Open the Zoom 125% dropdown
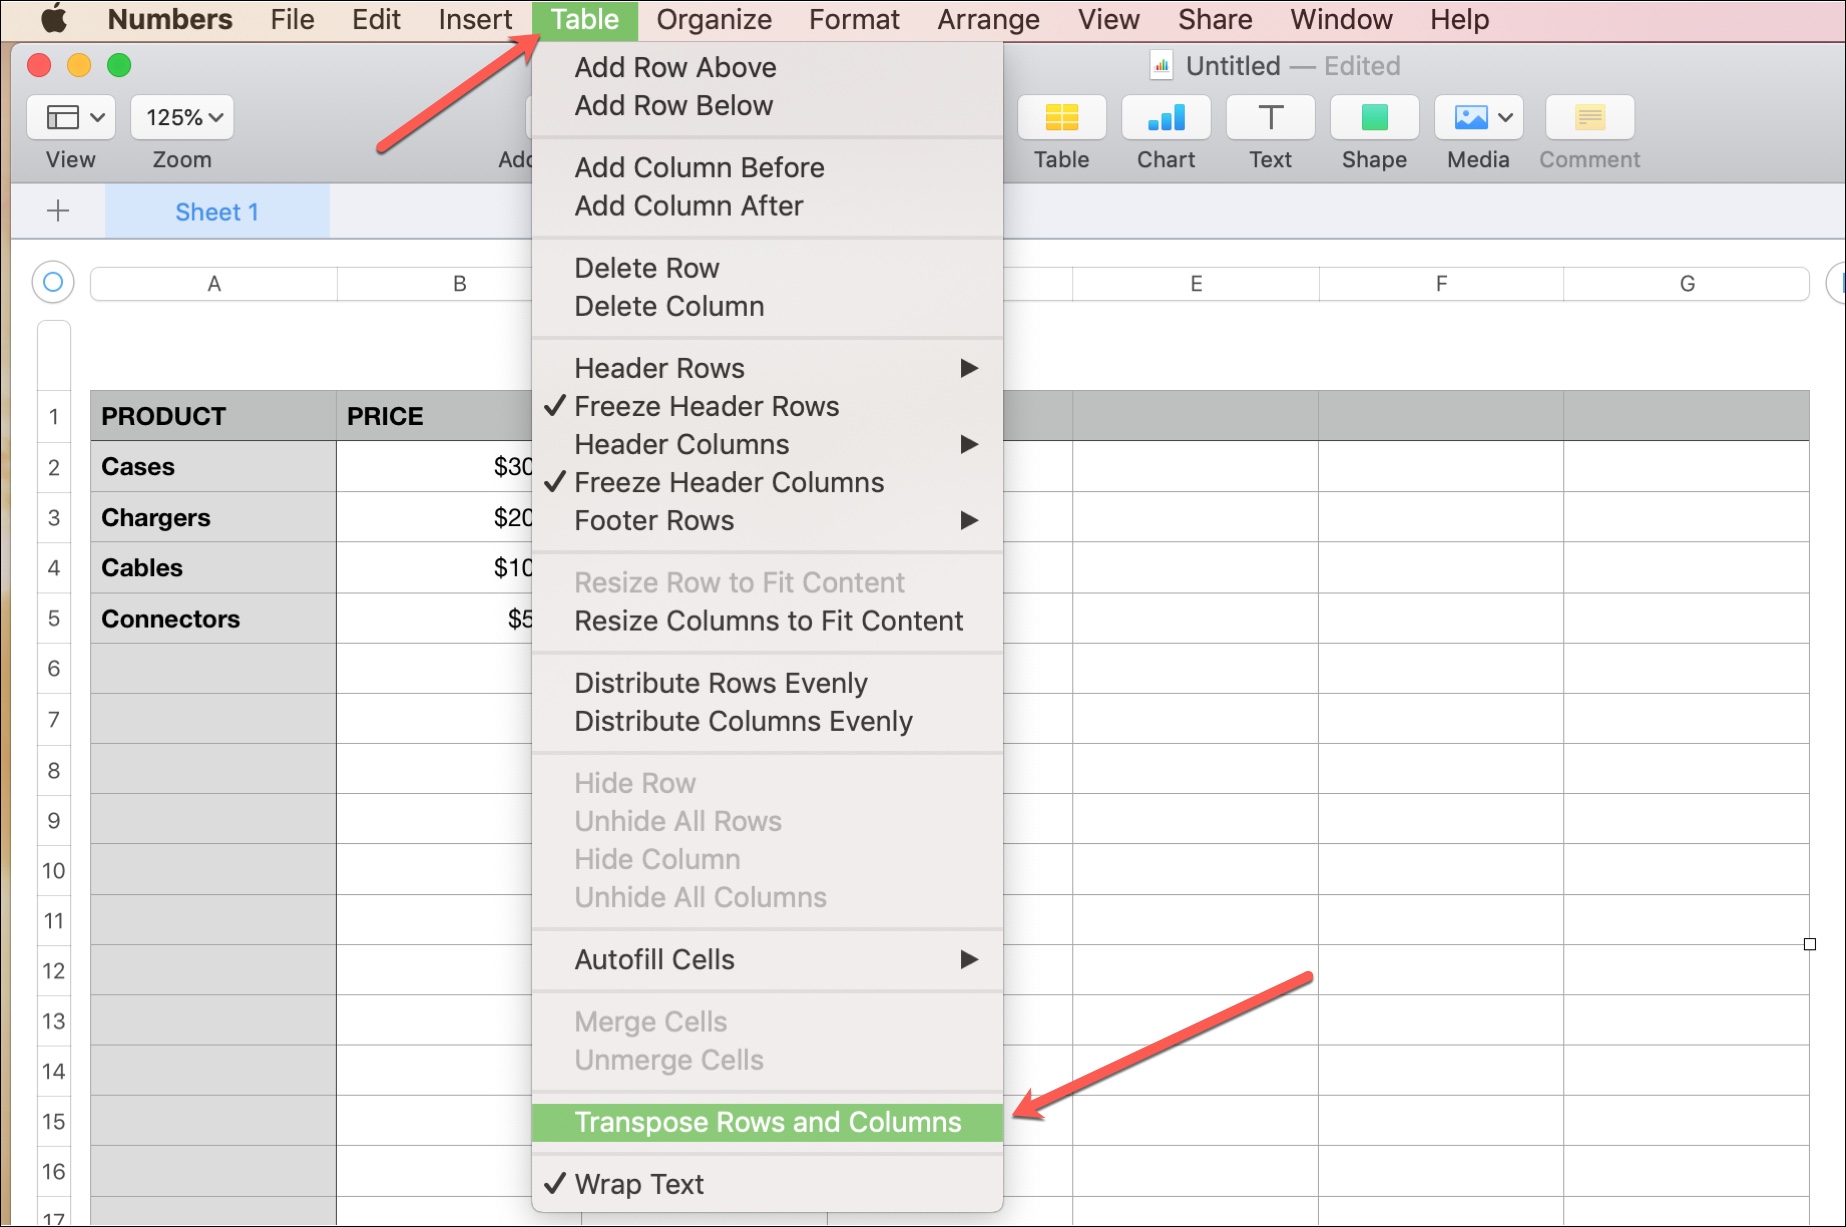 (183, 118)
